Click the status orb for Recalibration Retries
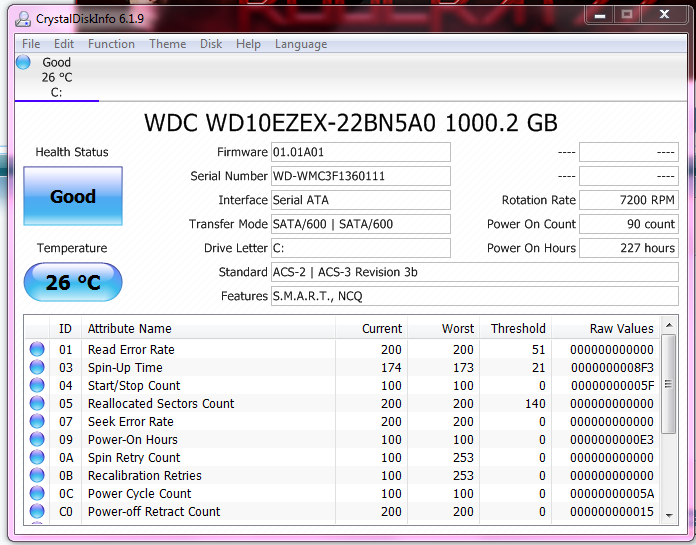Viewport: 696px width, 545px height. coord(37,475)
